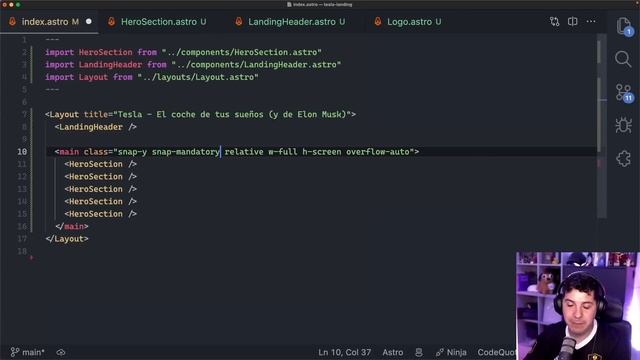Screen dimensions: 640x360
Task: Click the Copilot status icon next to Astro
Action: [419, 352]
